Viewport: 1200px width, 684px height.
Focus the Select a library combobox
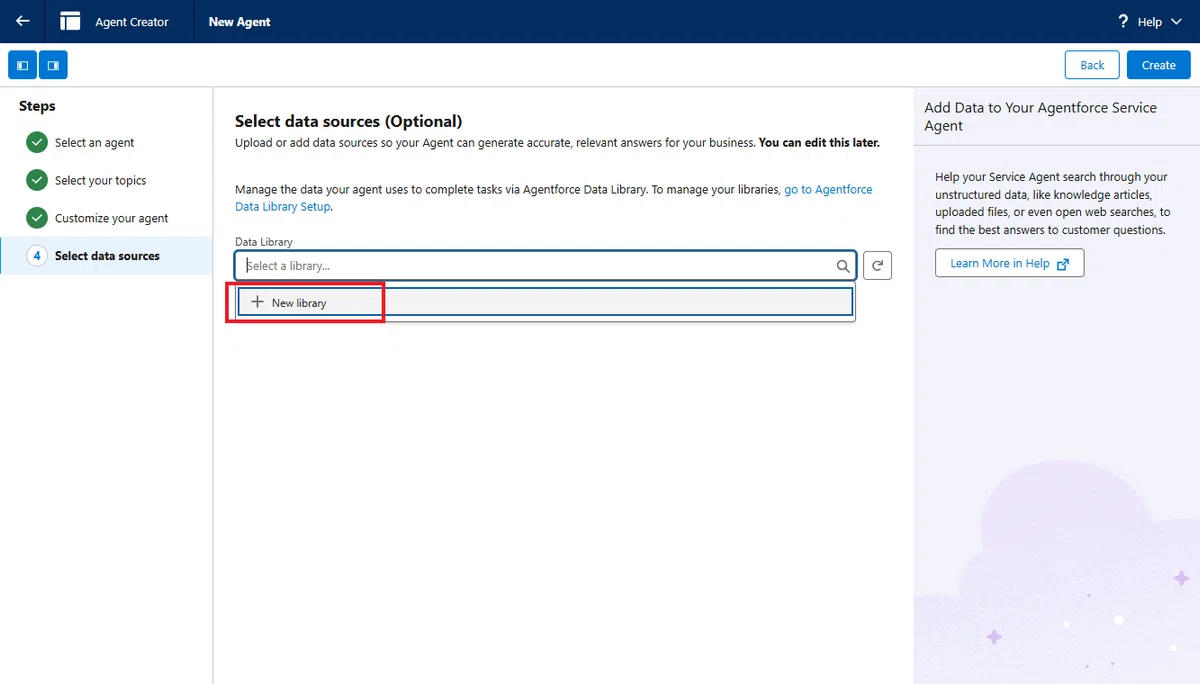click(x=545, y=265)
